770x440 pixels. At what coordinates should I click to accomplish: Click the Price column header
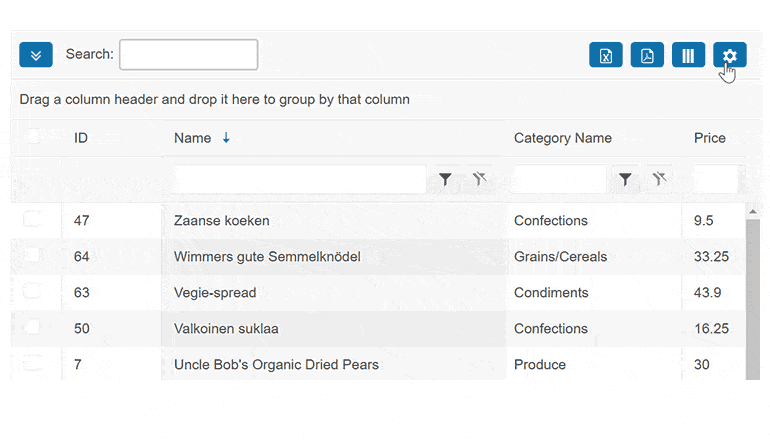coord(710,138)
